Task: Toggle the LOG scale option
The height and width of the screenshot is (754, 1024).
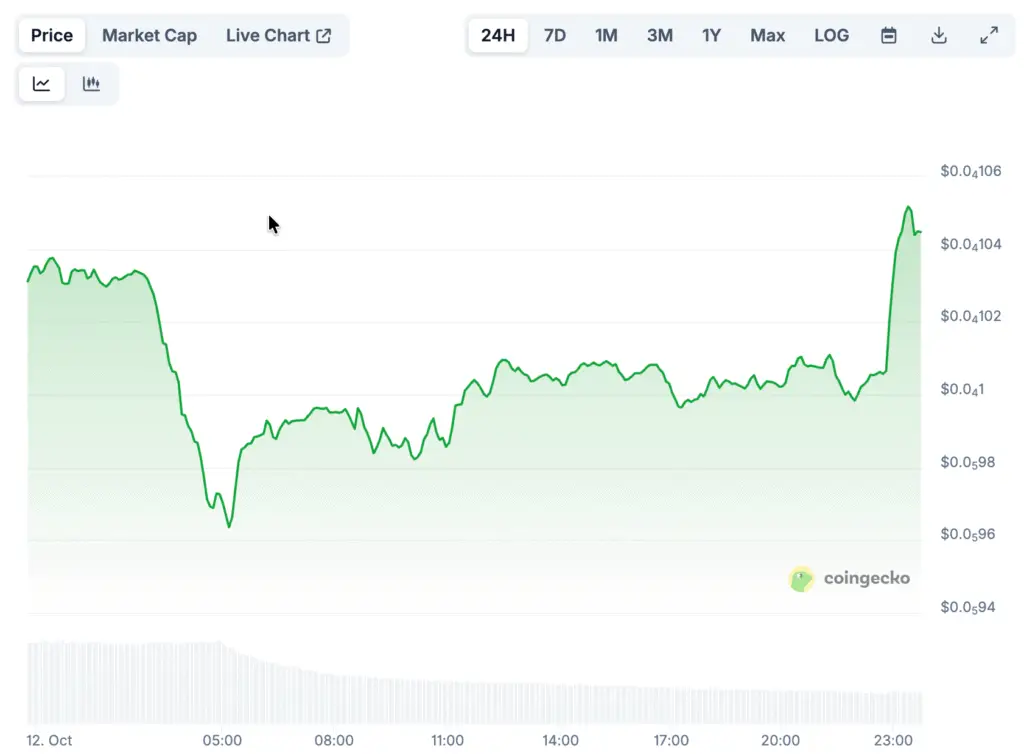Action: pos(831,36)
